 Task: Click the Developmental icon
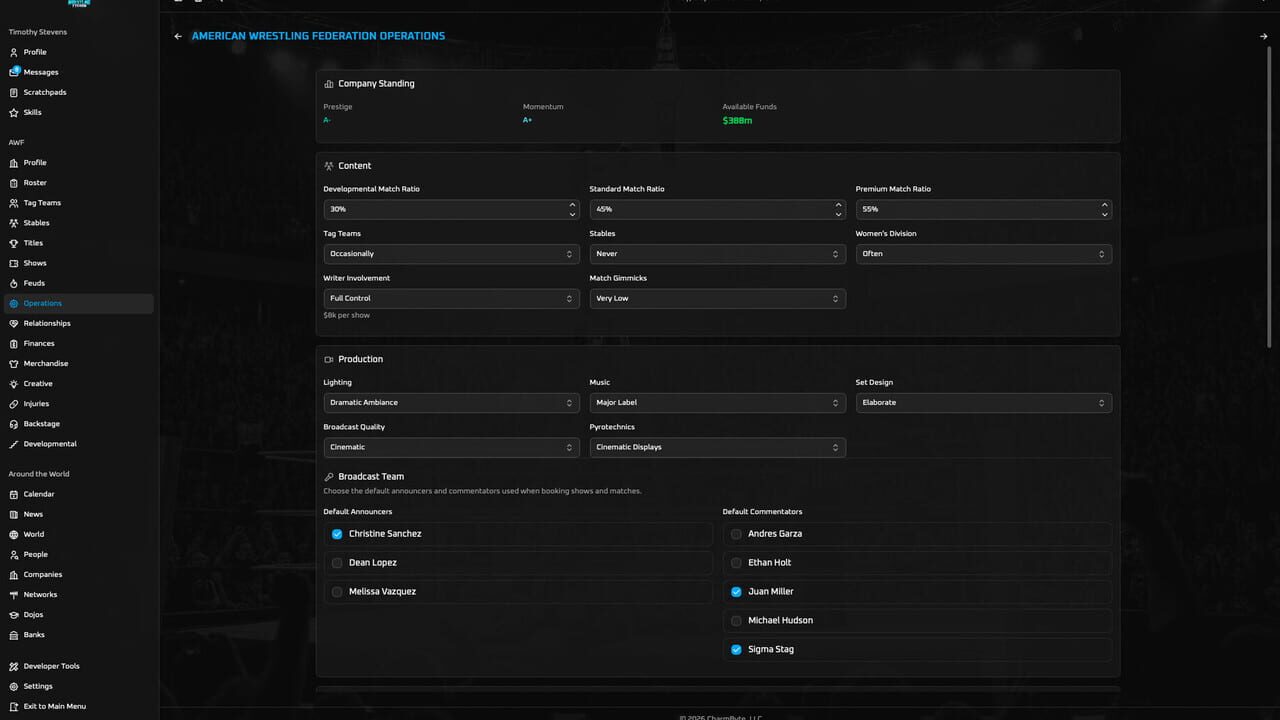(14, 444)
